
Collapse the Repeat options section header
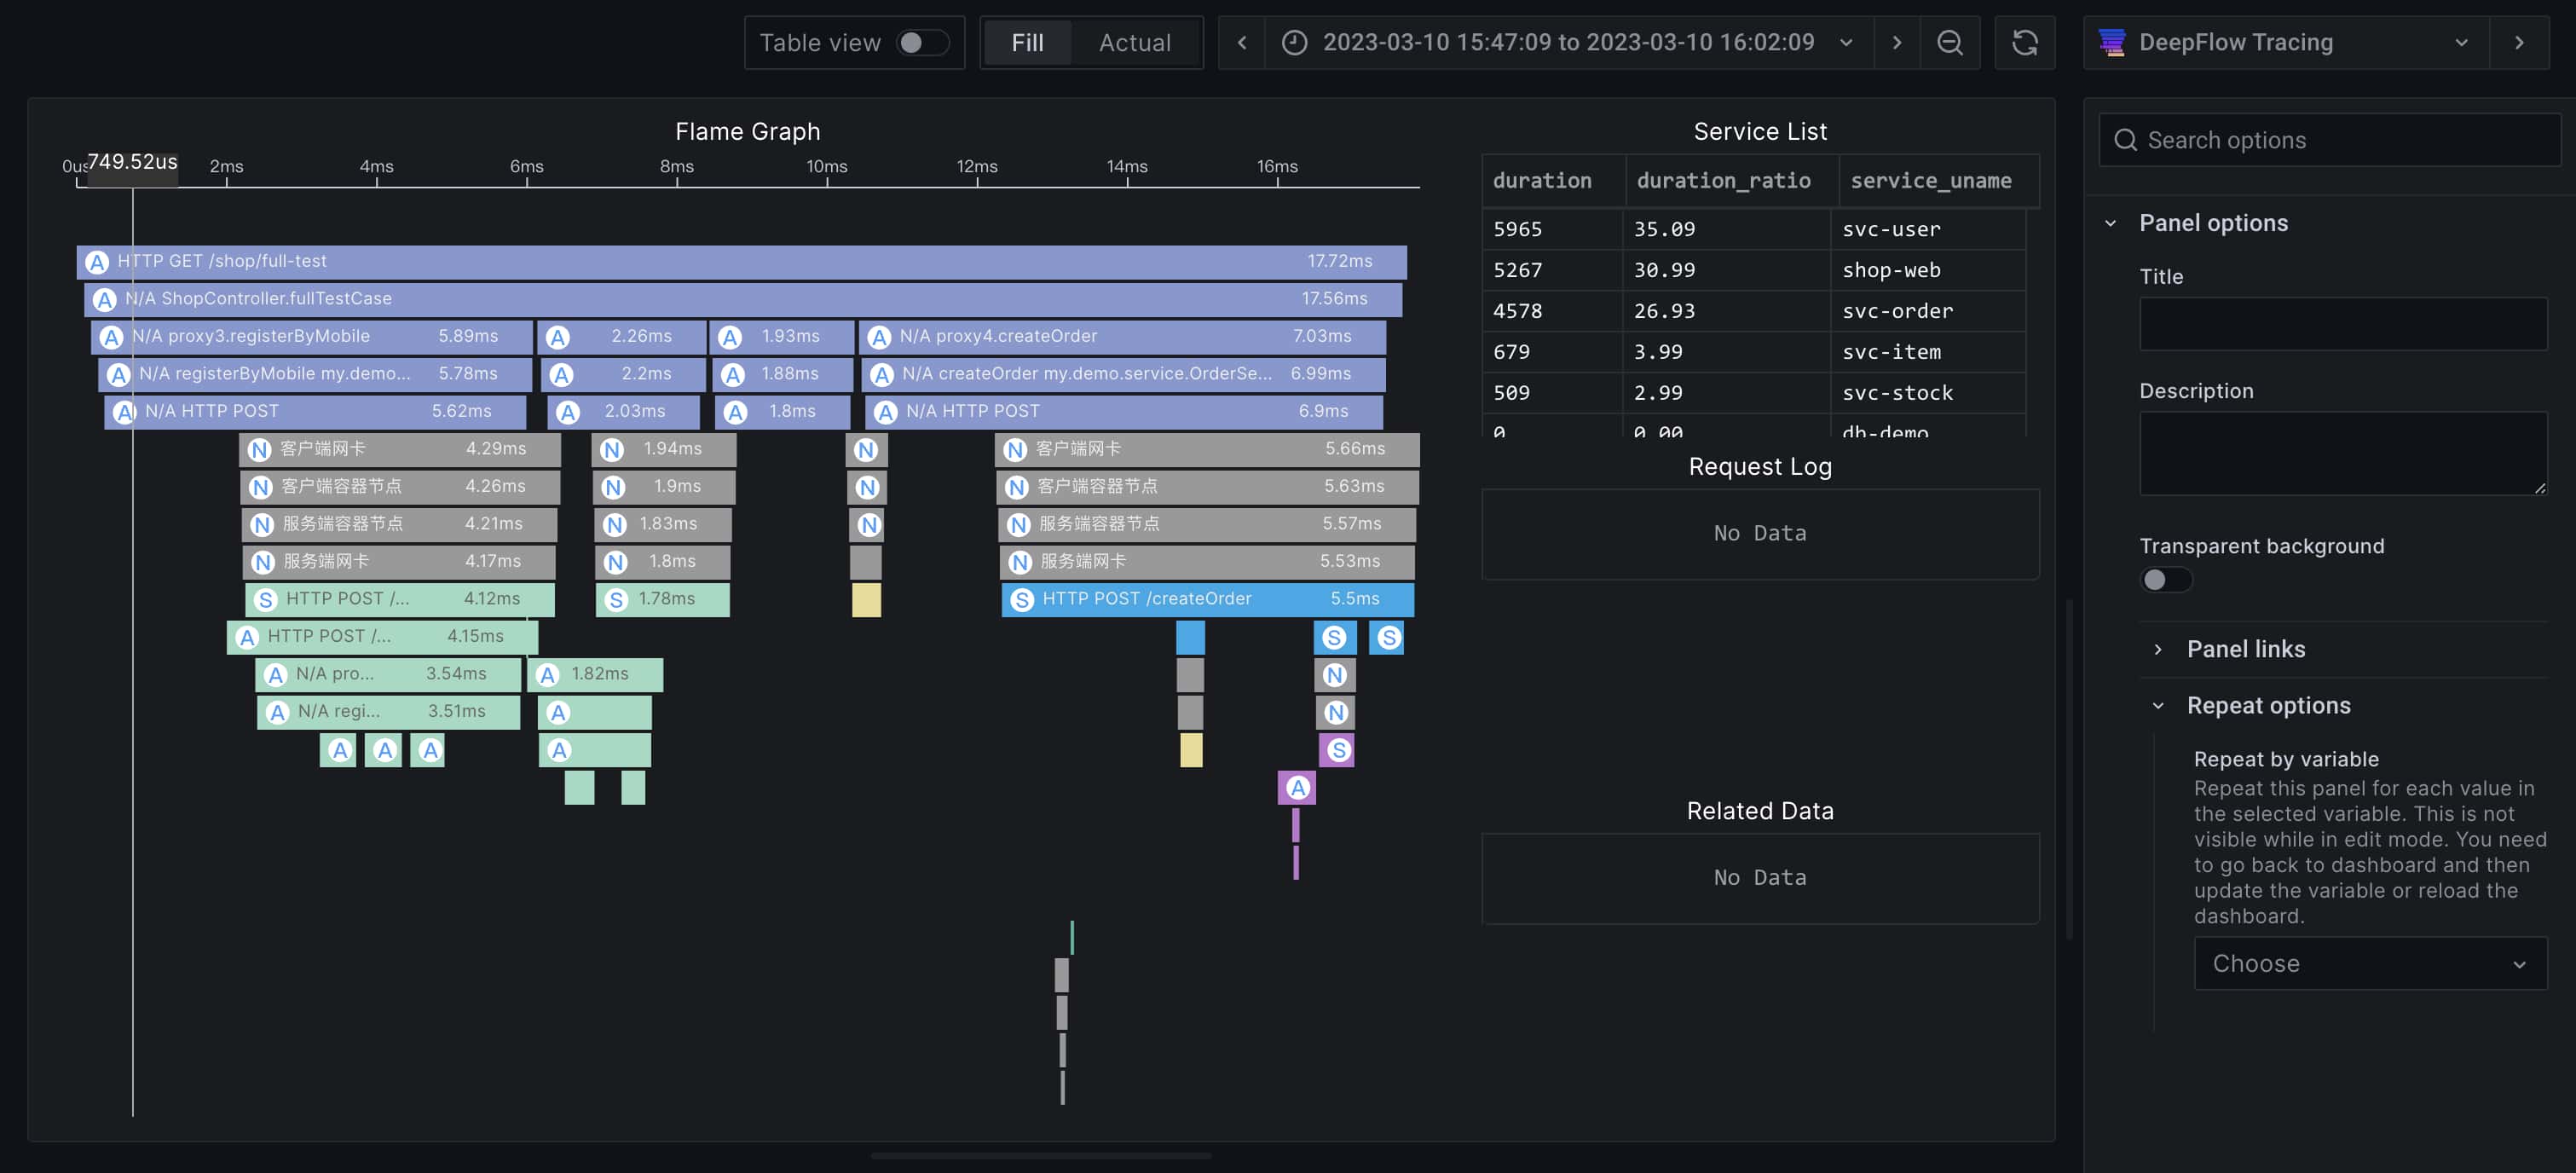[x=2268, y=705]
